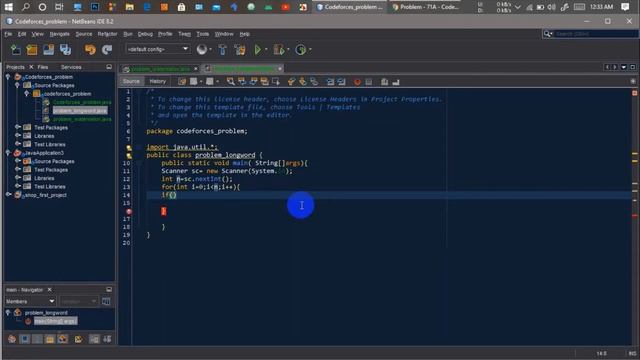Click the Find Selection magnifier icon
This screenshot has width=640, height=360.
(231, 82)
